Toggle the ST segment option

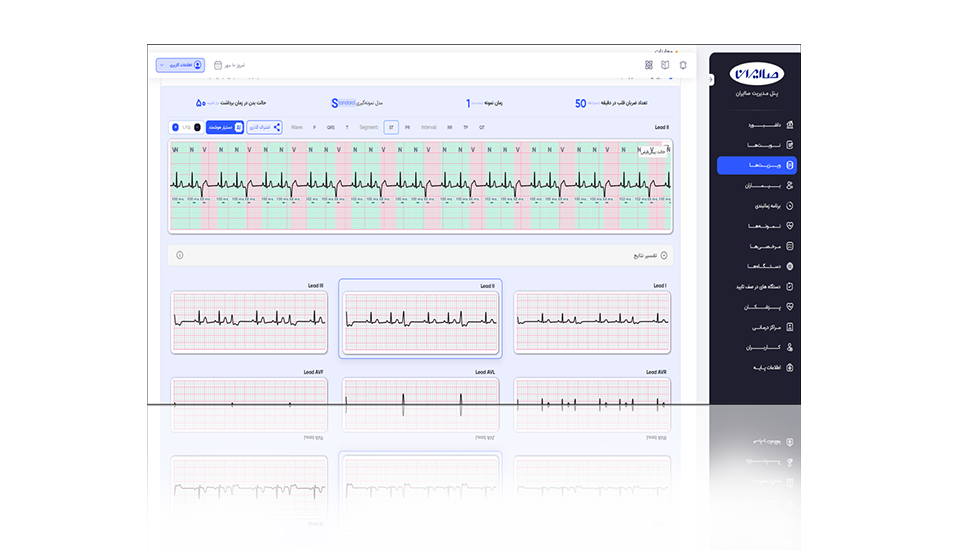pos(391,128)
